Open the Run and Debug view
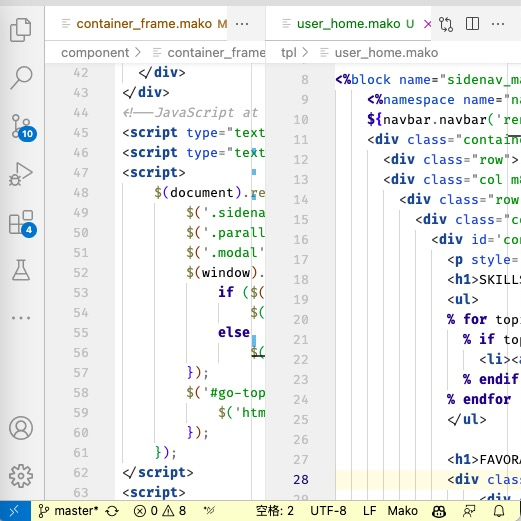The width and height of the screenshot is (521, 521). pos(21,174)
